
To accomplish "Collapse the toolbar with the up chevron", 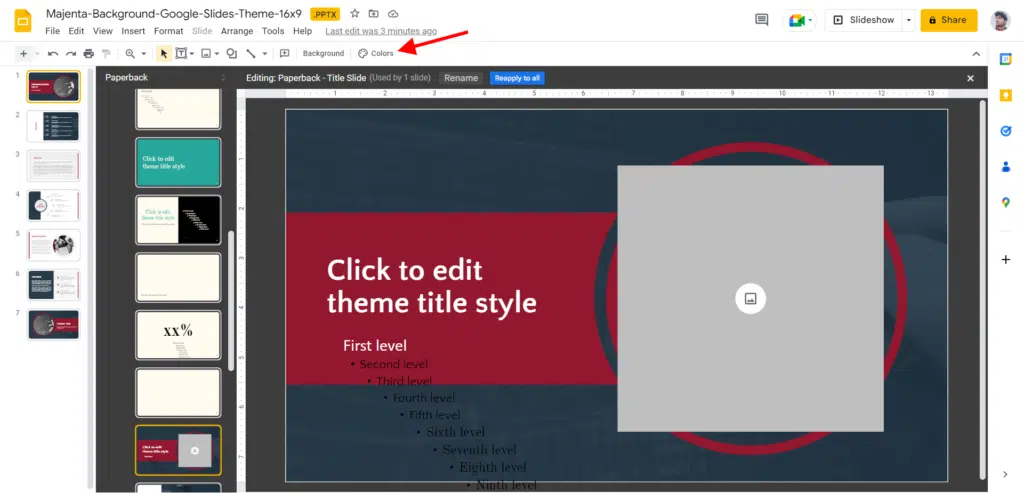I will click(x=977, y=53).
